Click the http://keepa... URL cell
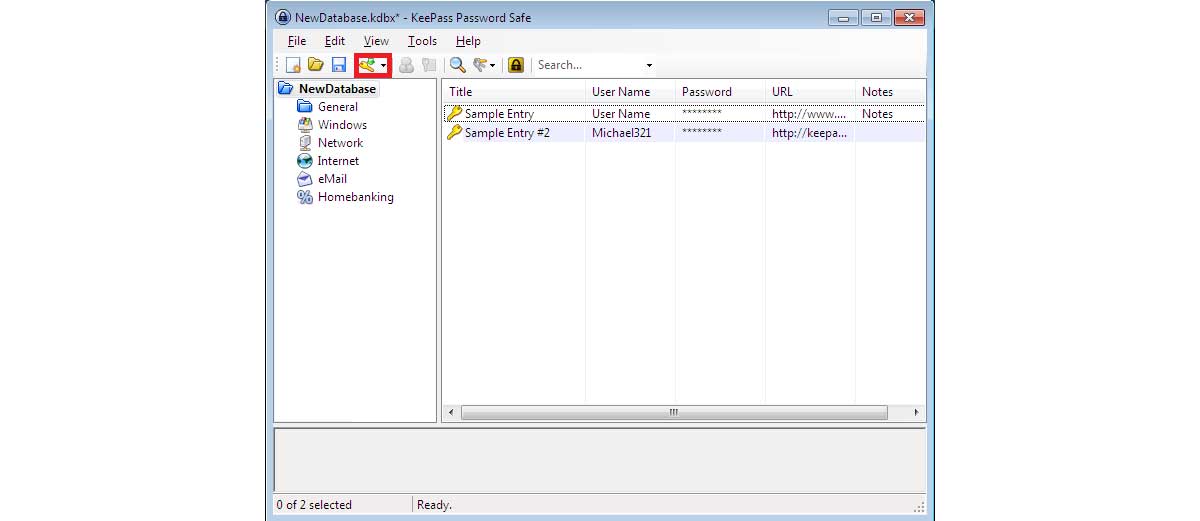This screenshot has height=521, width=1200. (x=809, y=133)
